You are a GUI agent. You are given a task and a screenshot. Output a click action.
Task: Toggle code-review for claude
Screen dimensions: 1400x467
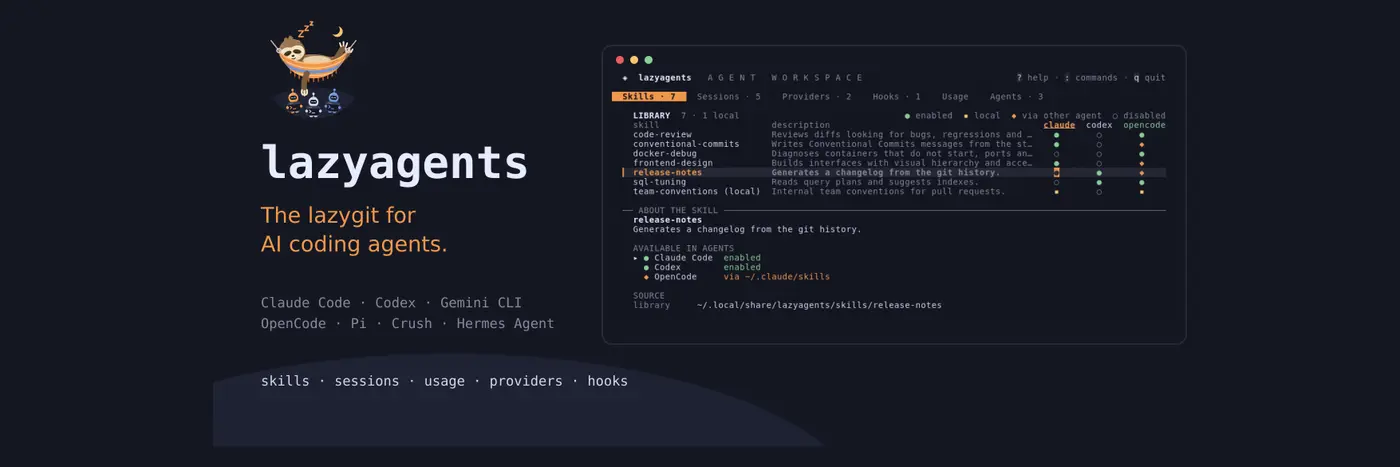(x=1056, y=135)
